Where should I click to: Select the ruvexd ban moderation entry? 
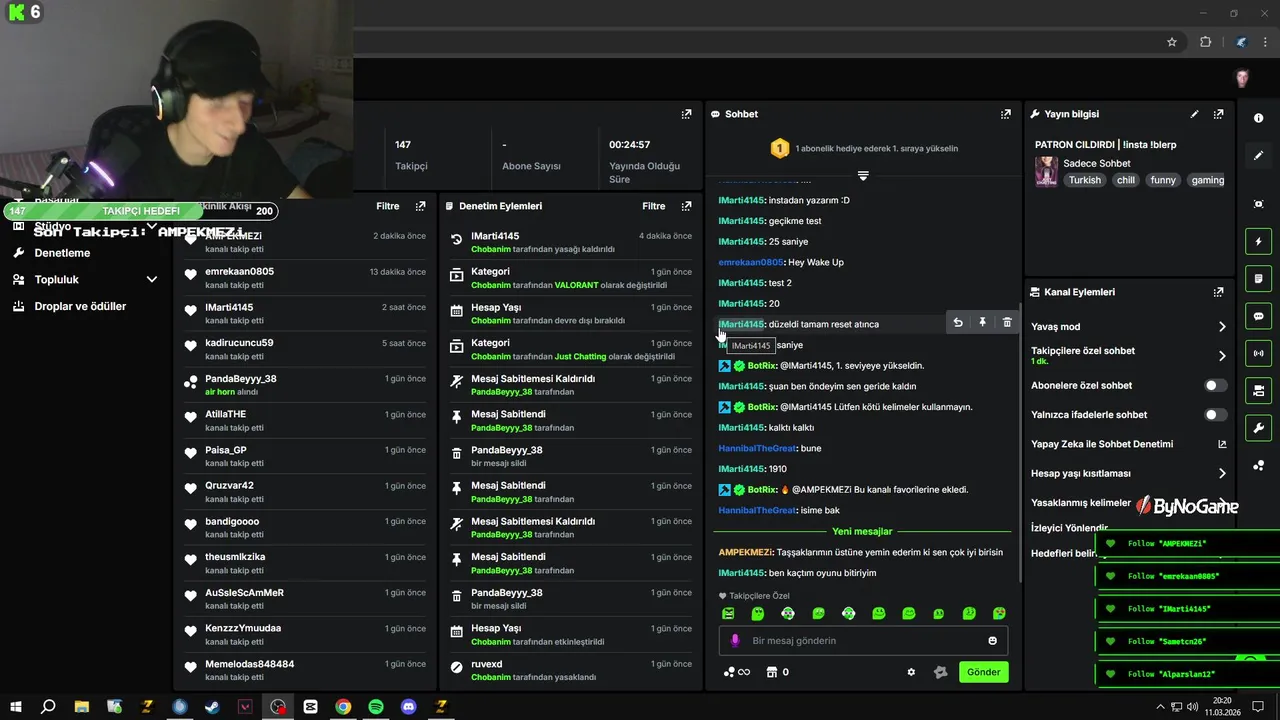pyautogui.click(x=571, y=669)
